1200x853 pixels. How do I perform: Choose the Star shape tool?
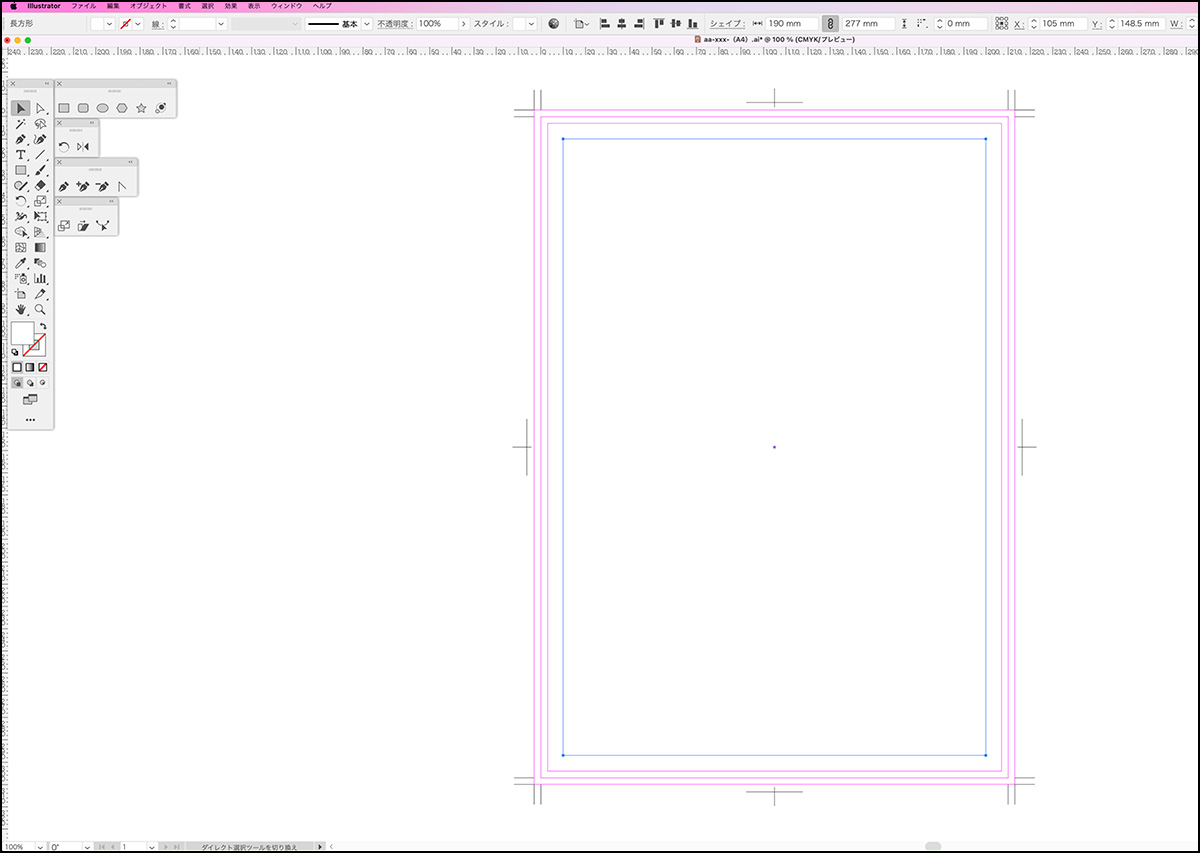click(141, 108)
